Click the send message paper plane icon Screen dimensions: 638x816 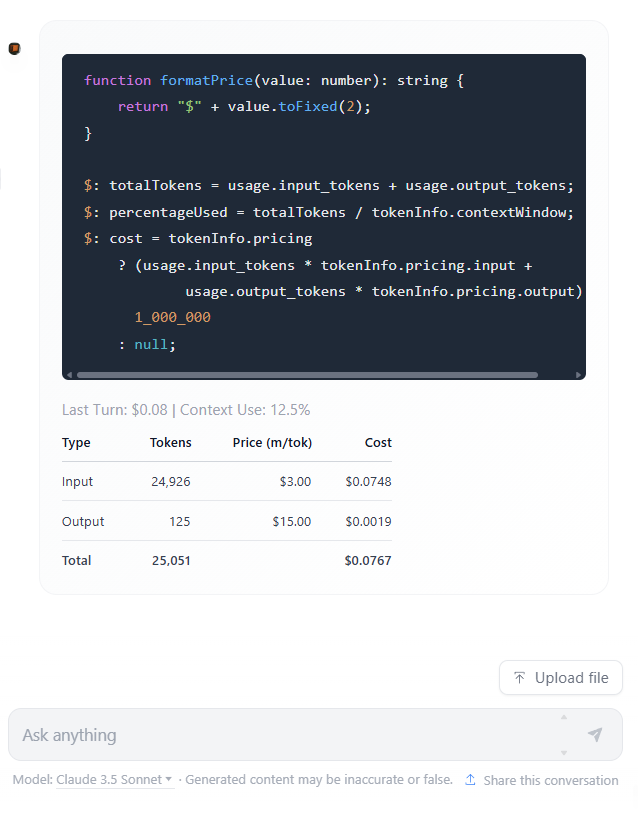tap(595, 735)
